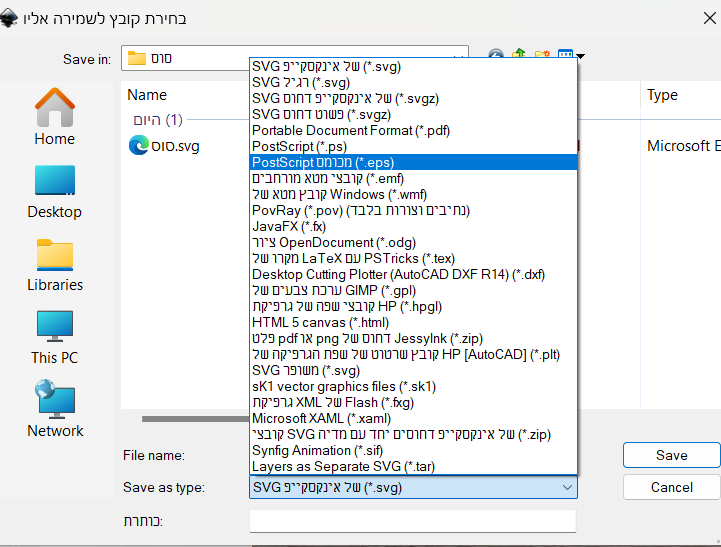The width and height of the screenshot is (721, 547).
Task: Click the כותרת title input field
Action: [413, 521]
